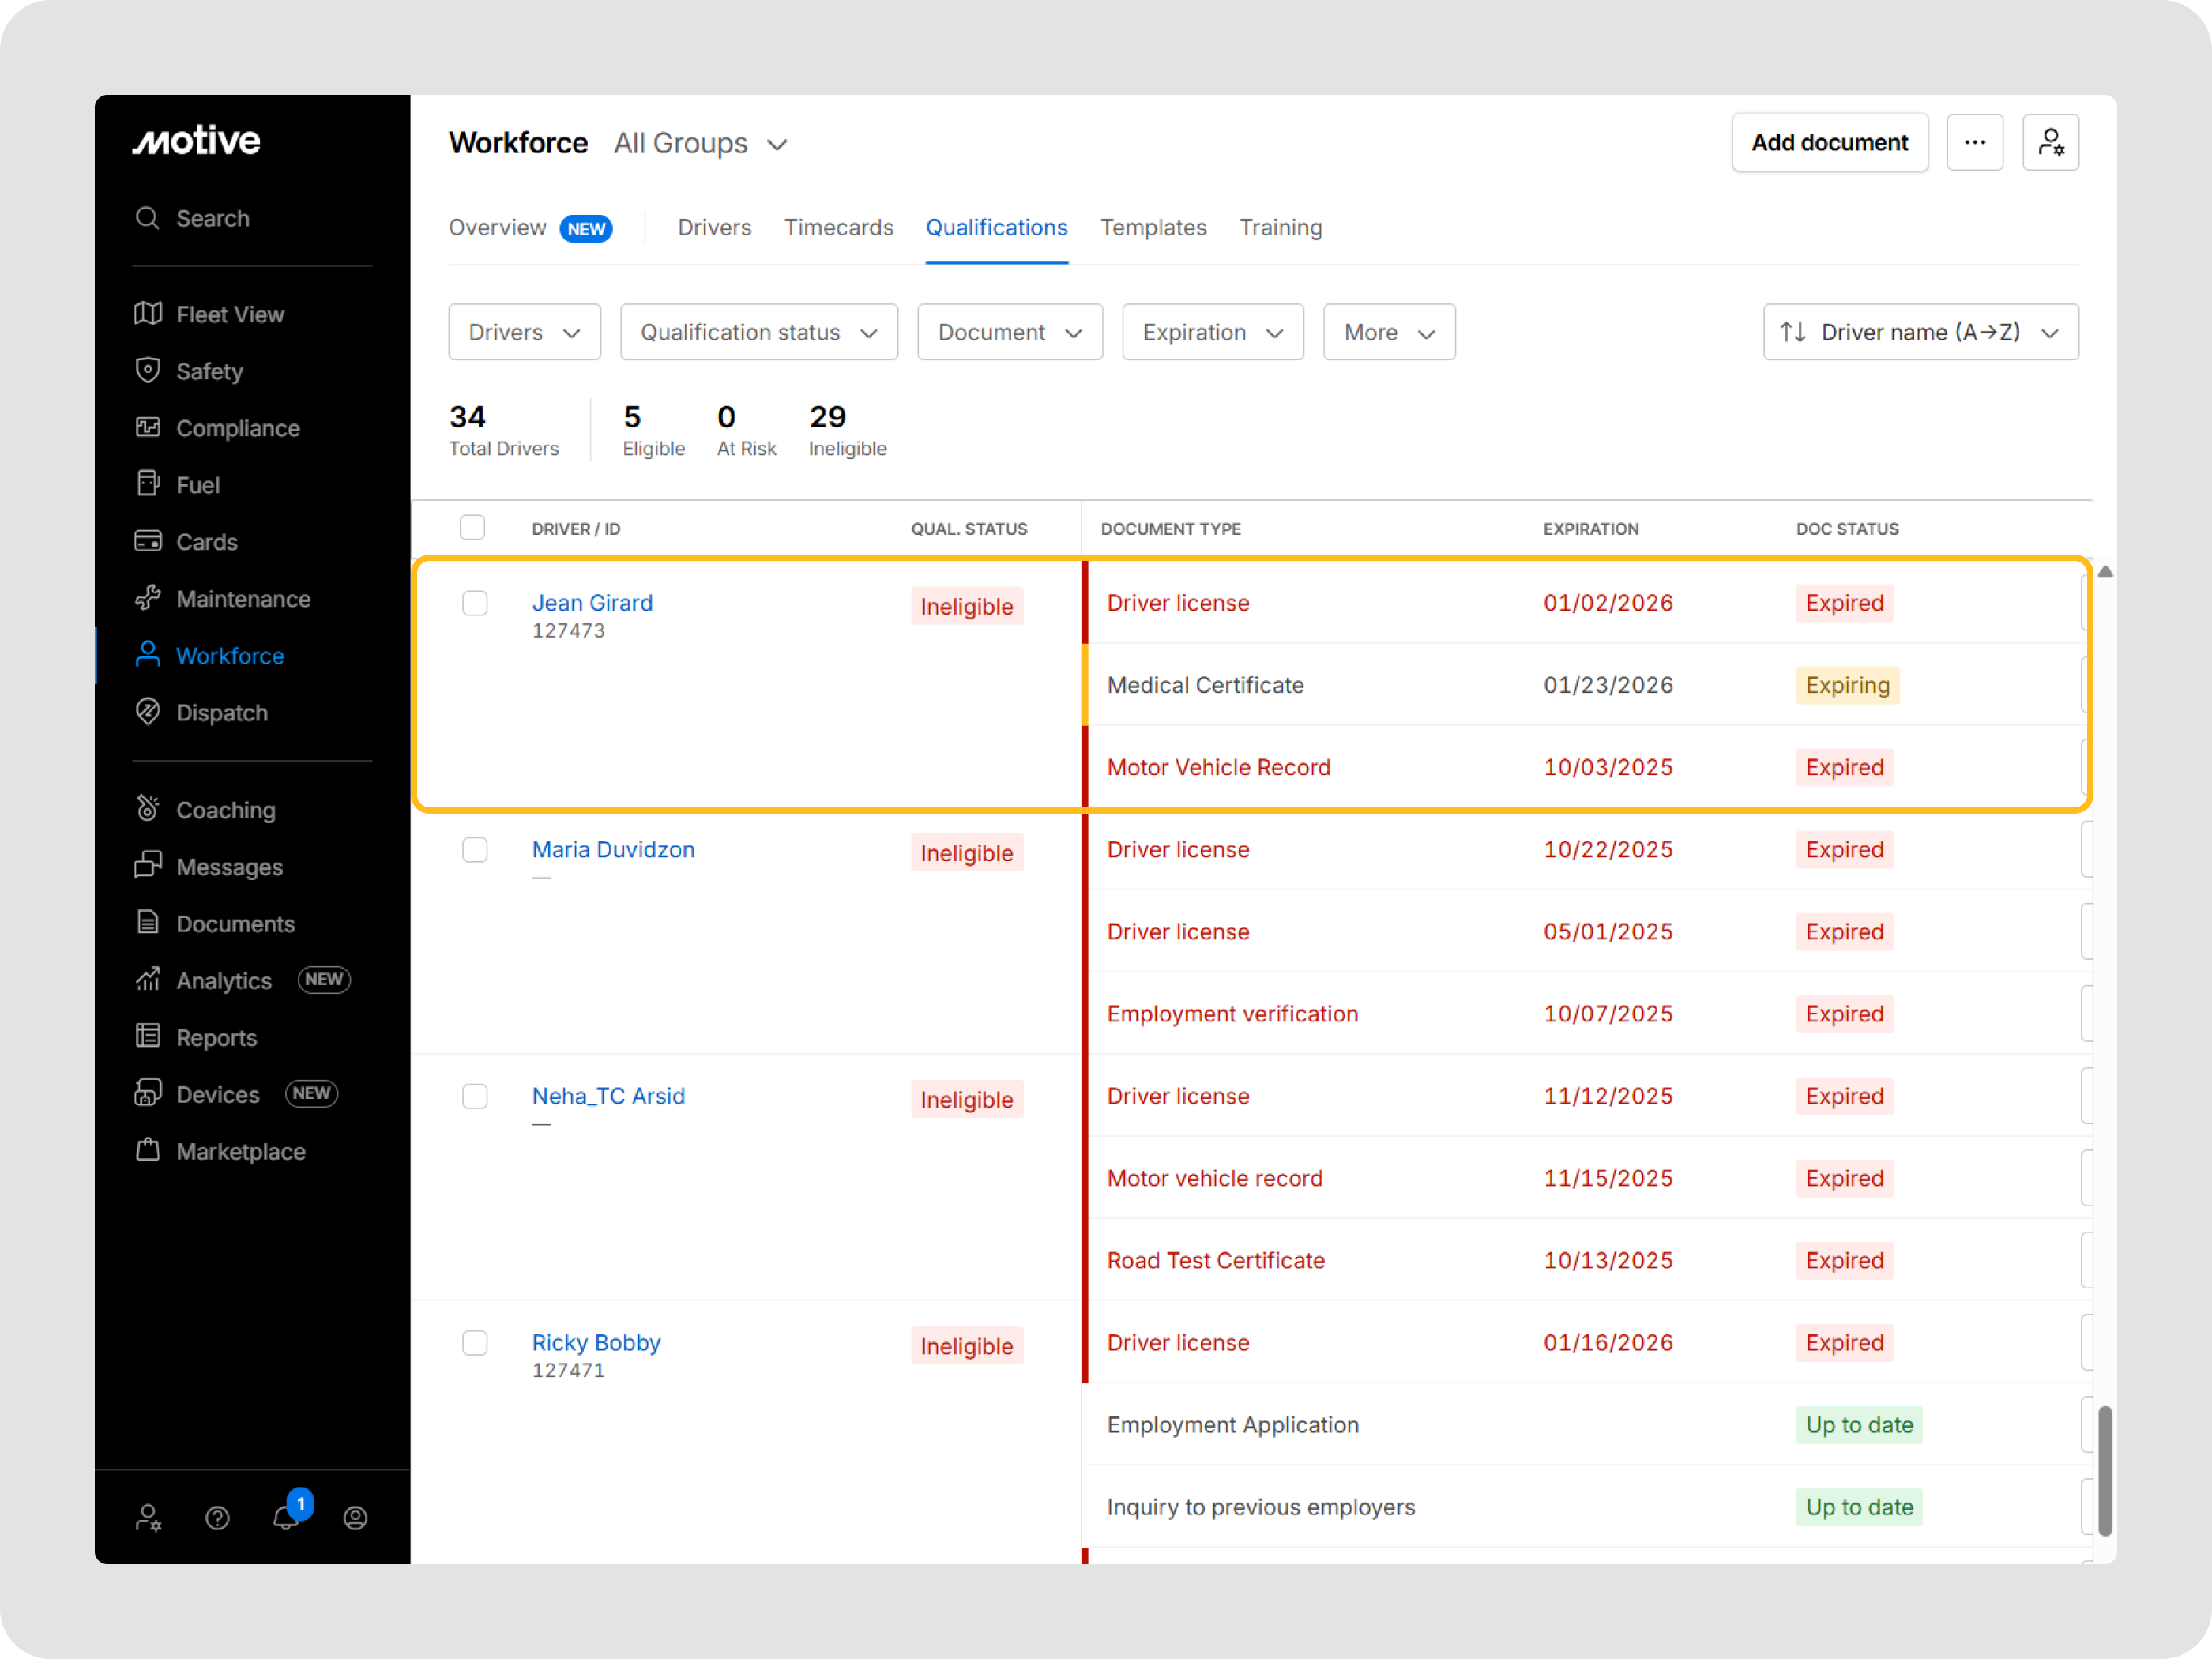Go to the Timecards tab
Image resolution: width=2212 pixels, height=1659 pixels.
(x=838, y=228)
